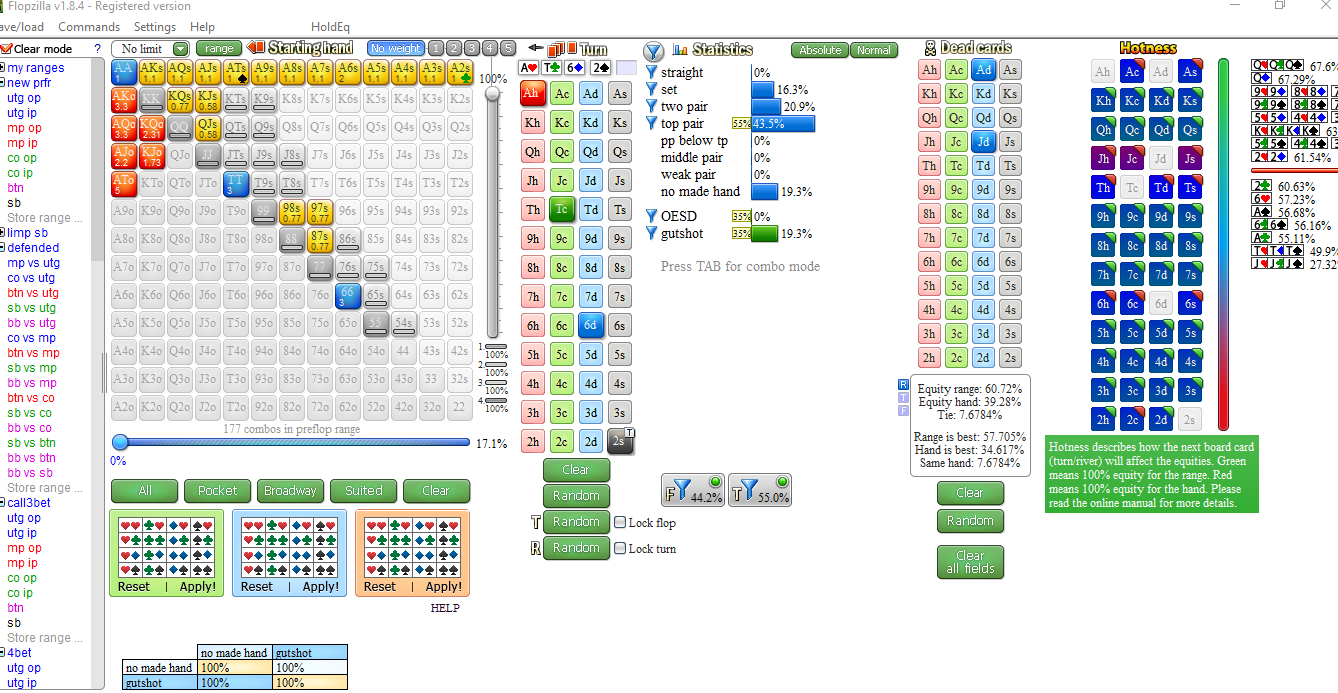This screenshot has height=693, width=1338.
Task: Click the empty river card input field
Action: point(626,68)
